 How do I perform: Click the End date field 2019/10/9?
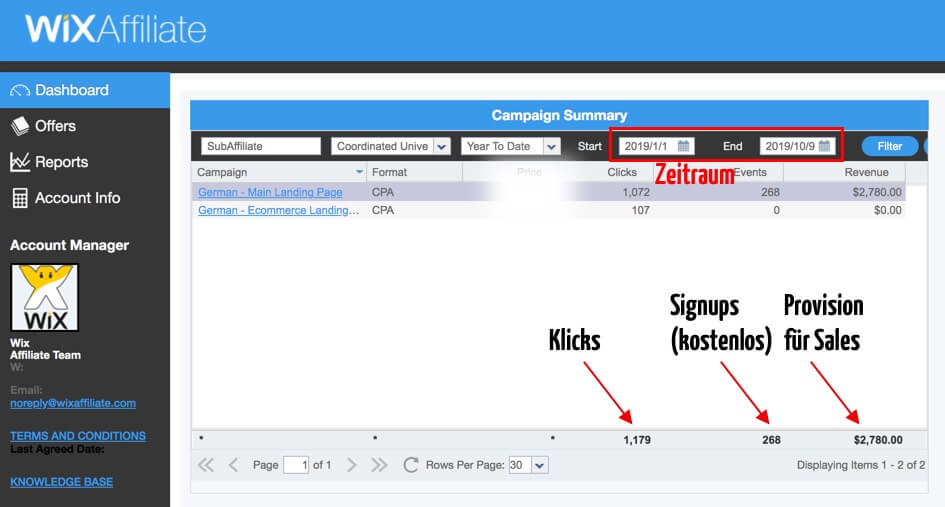point(789,146)
